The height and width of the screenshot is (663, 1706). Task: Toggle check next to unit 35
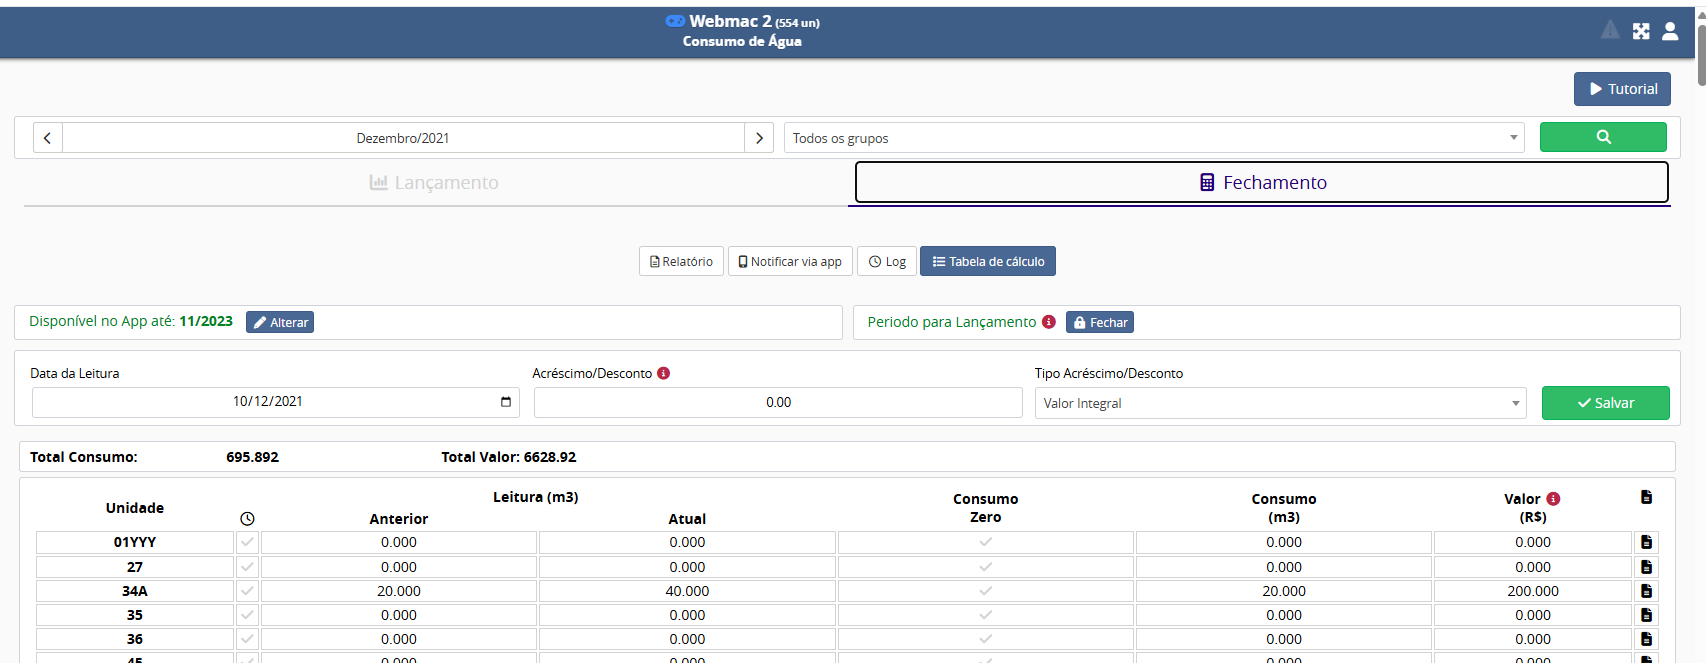point(247,615)
